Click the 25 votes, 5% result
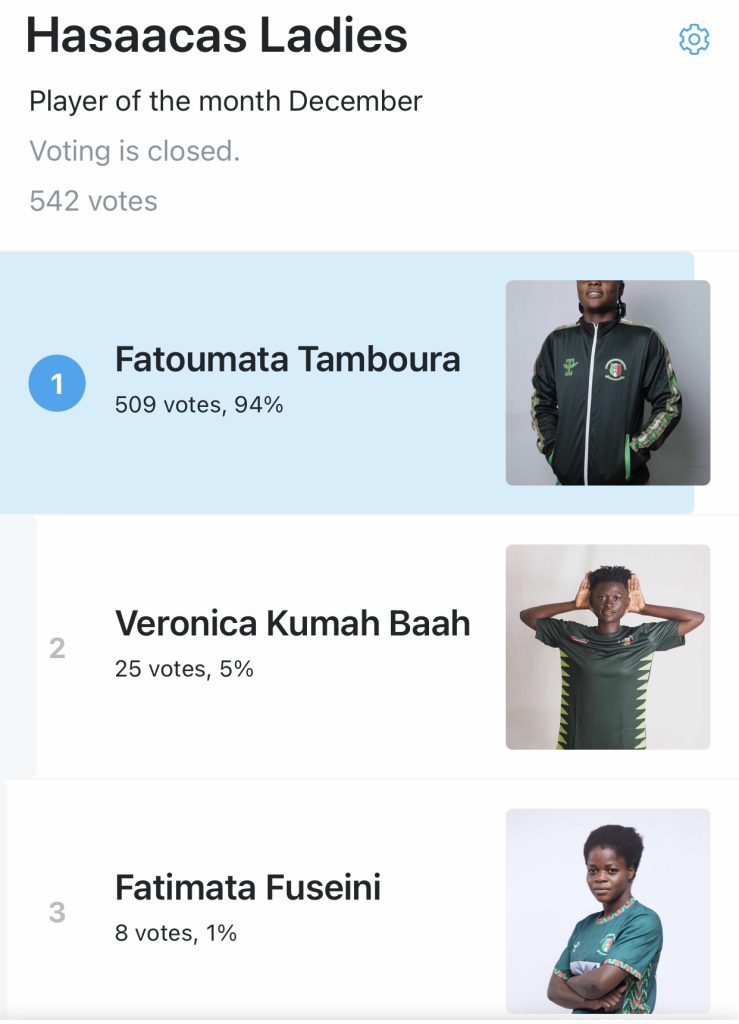This screenshot has width=739, height=1024. pos(184,669)
